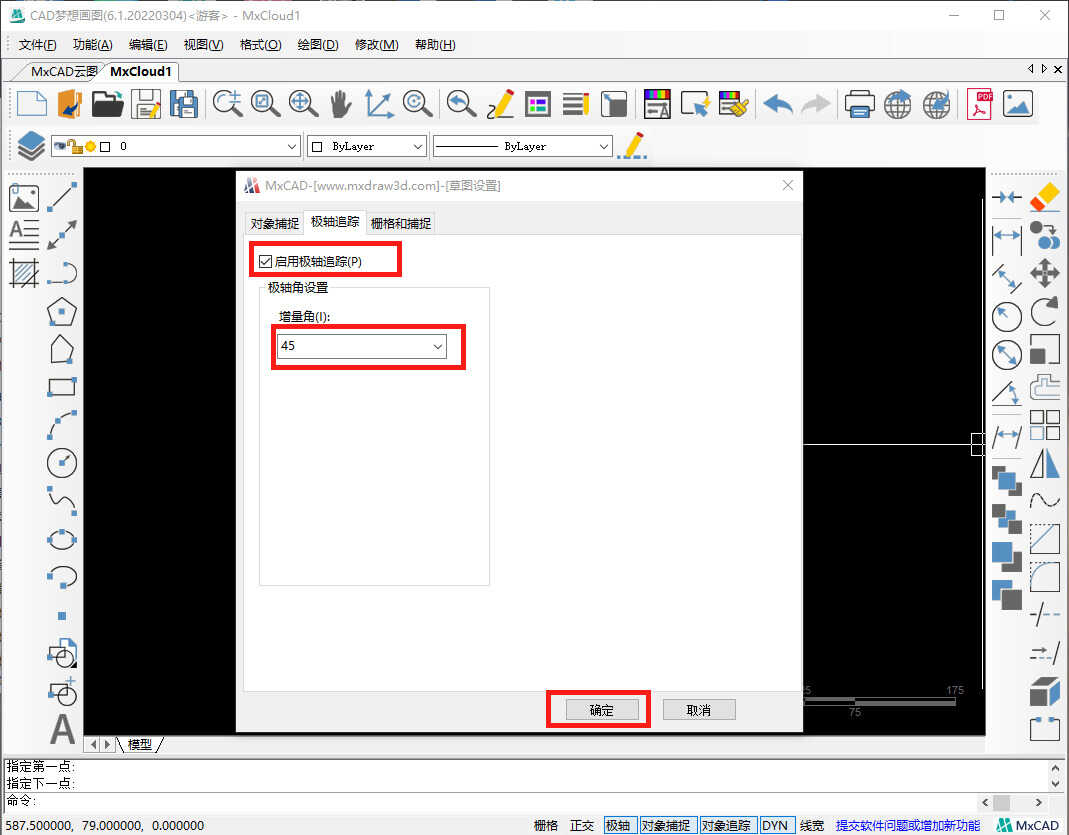Click the Save floppy disk icon

click(146, 104)
